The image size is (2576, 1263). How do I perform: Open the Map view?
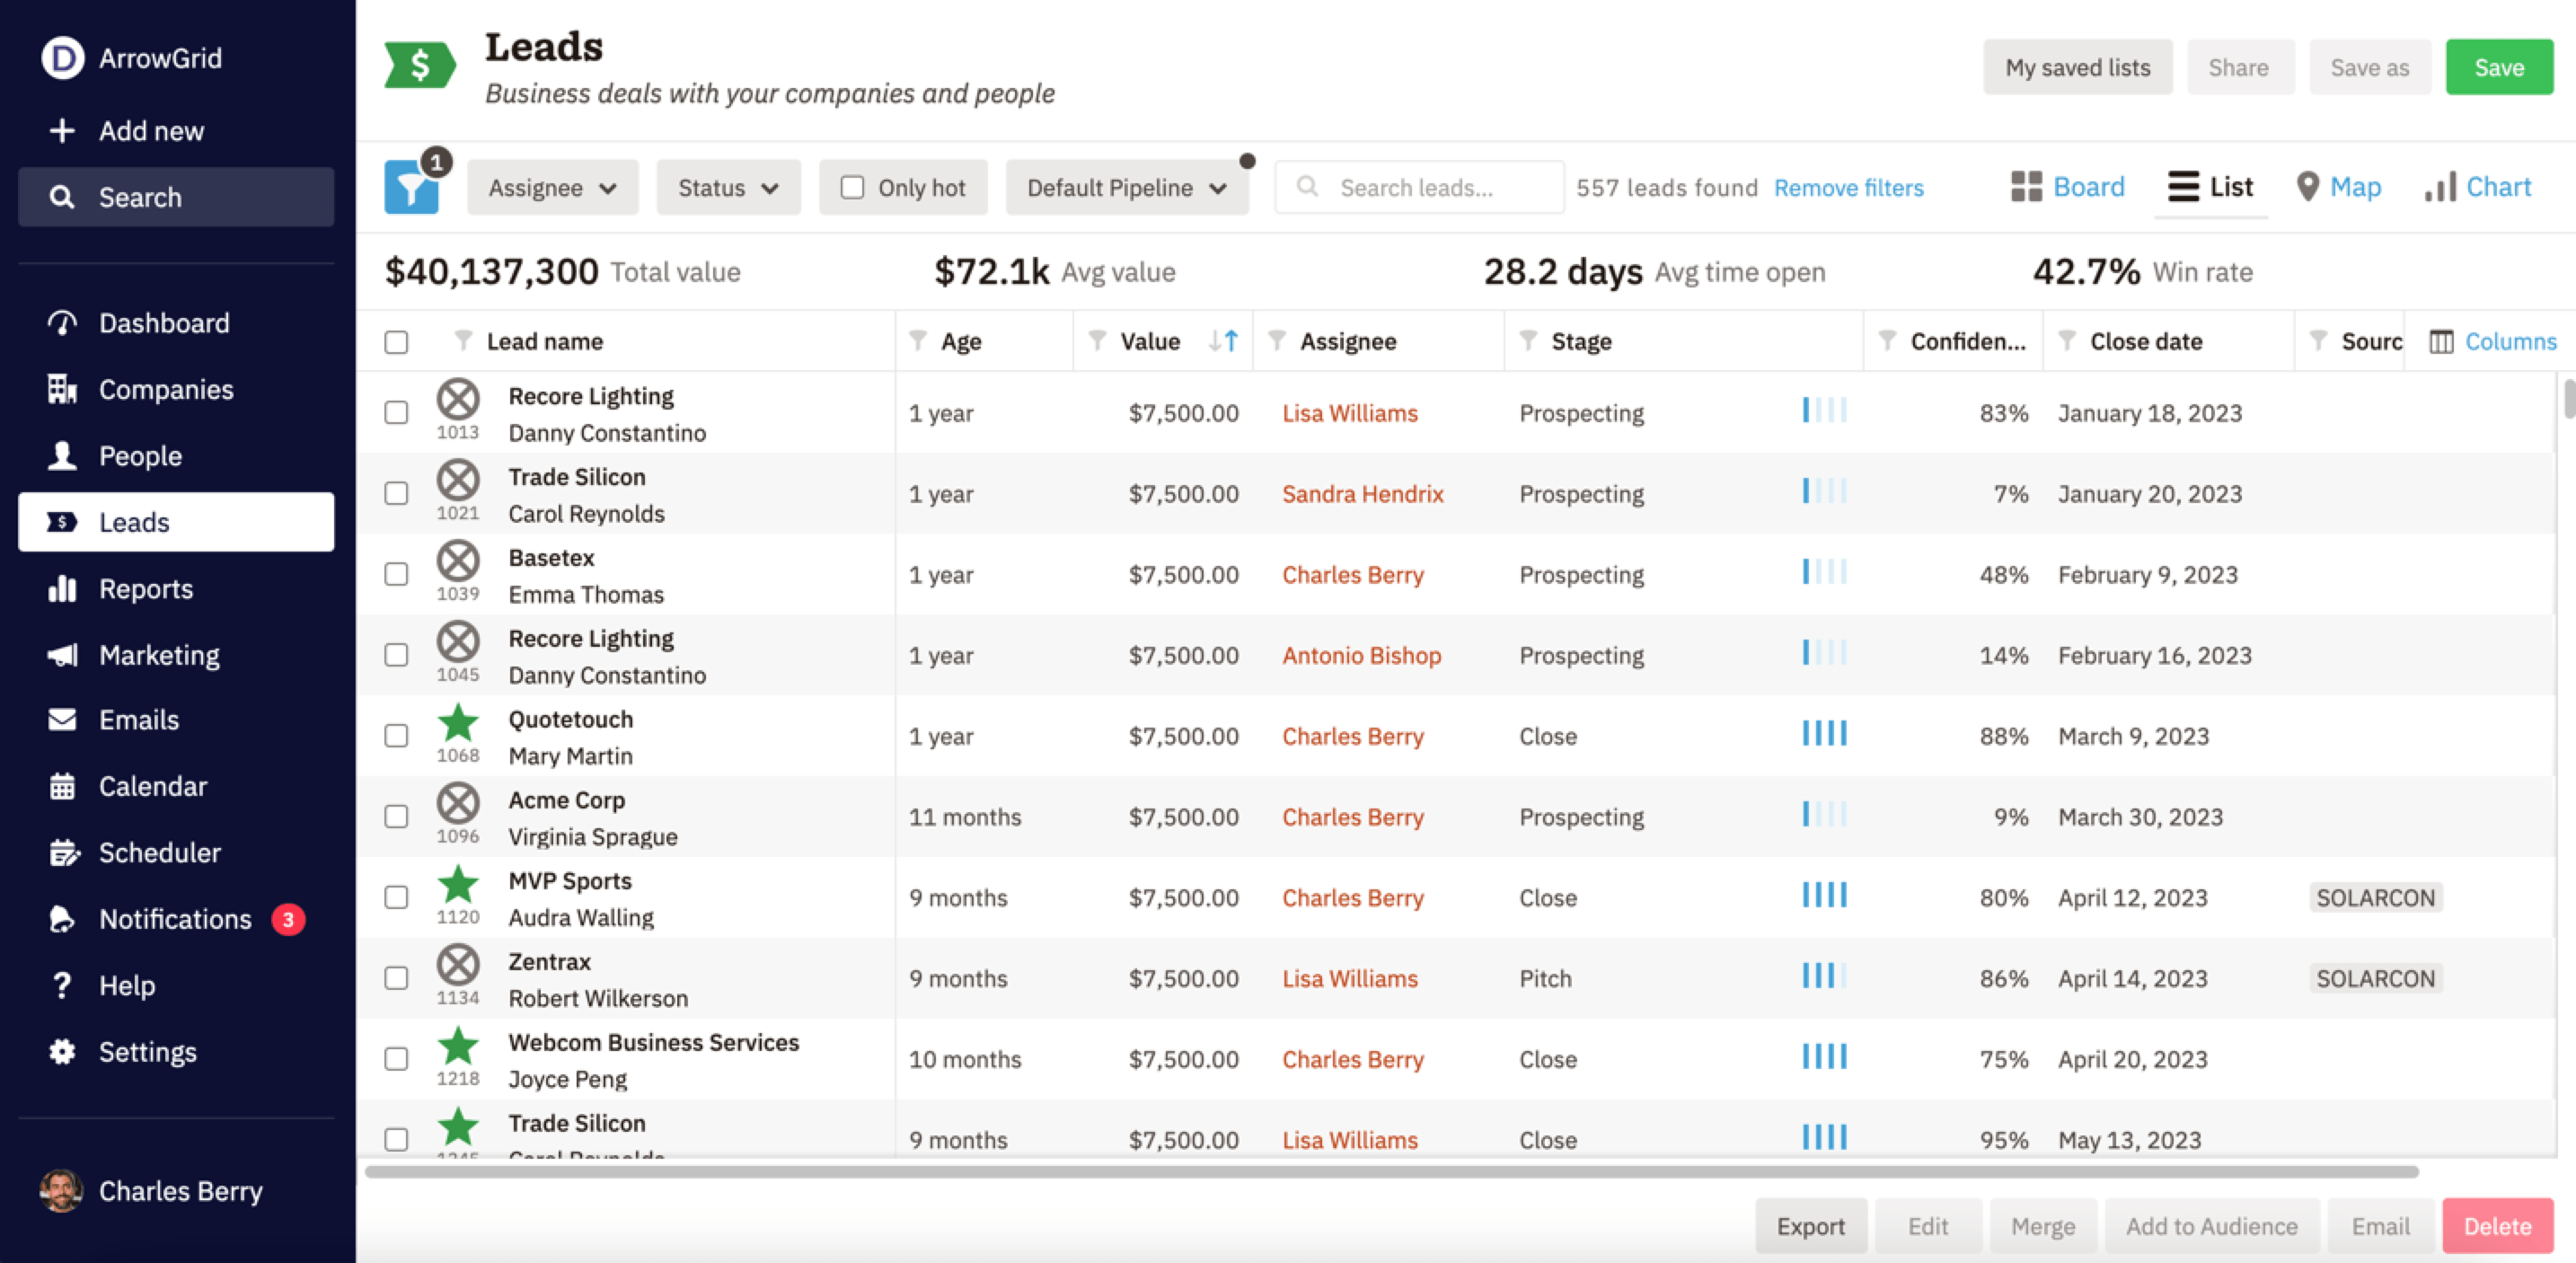click(2339, 187)
